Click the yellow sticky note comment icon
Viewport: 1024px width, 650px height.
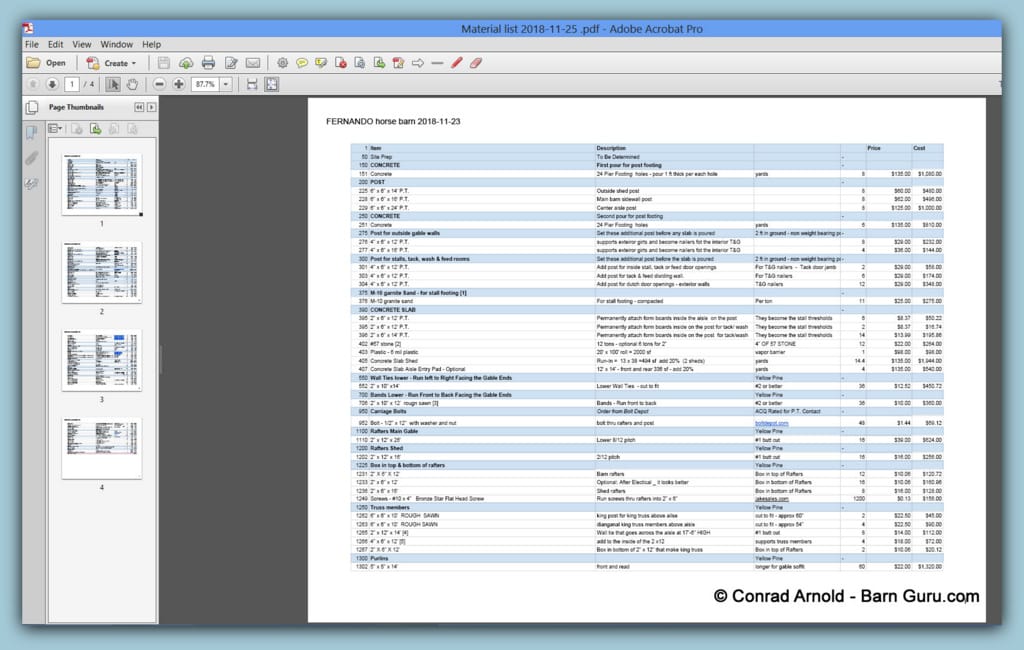[x=302, y=63]
